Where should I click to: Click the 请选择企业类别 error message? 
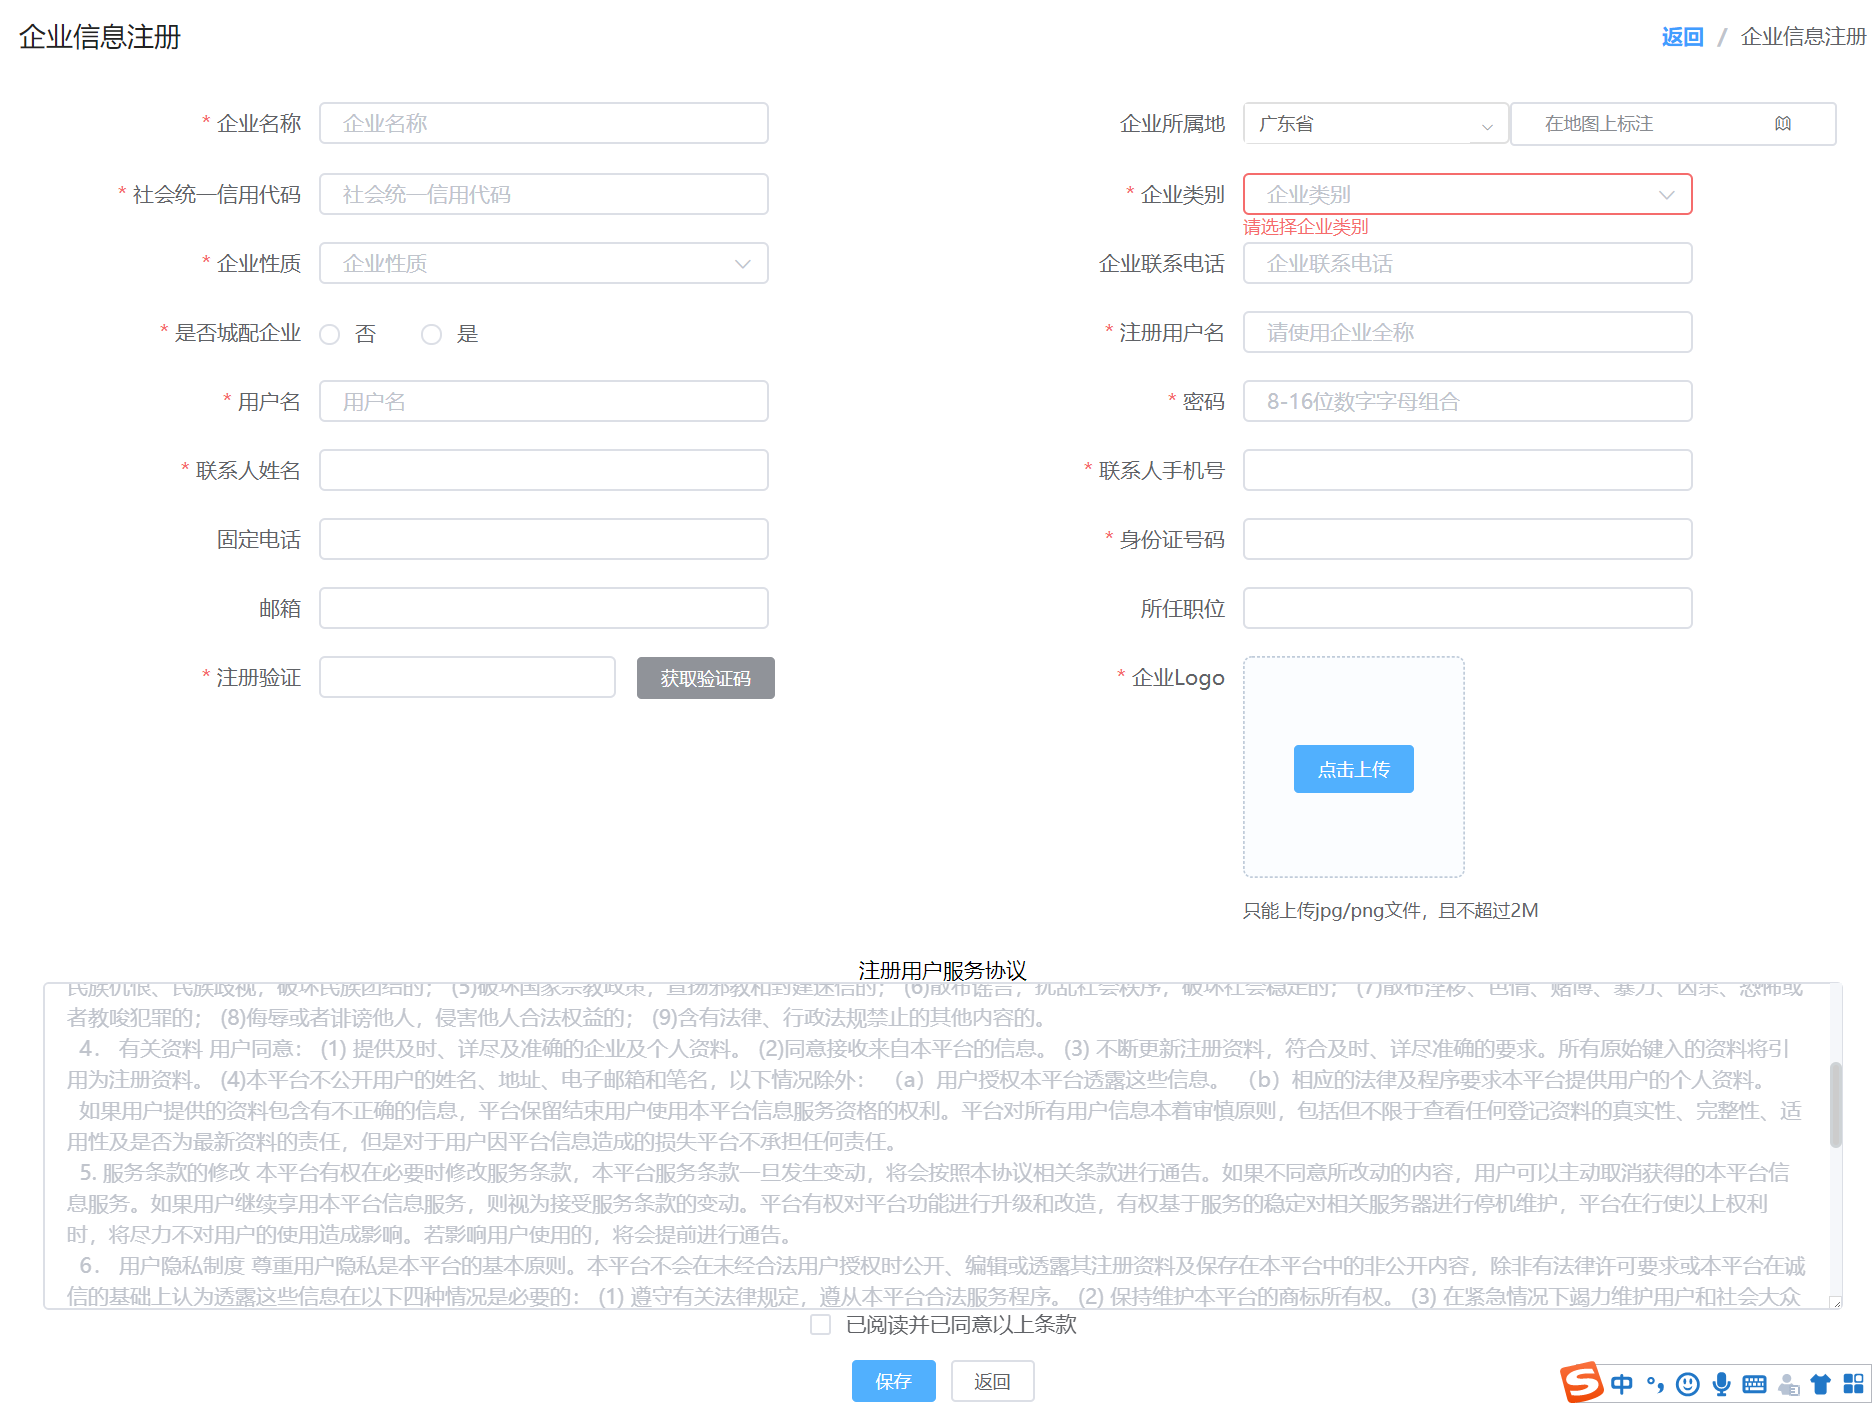point(1306,227)
